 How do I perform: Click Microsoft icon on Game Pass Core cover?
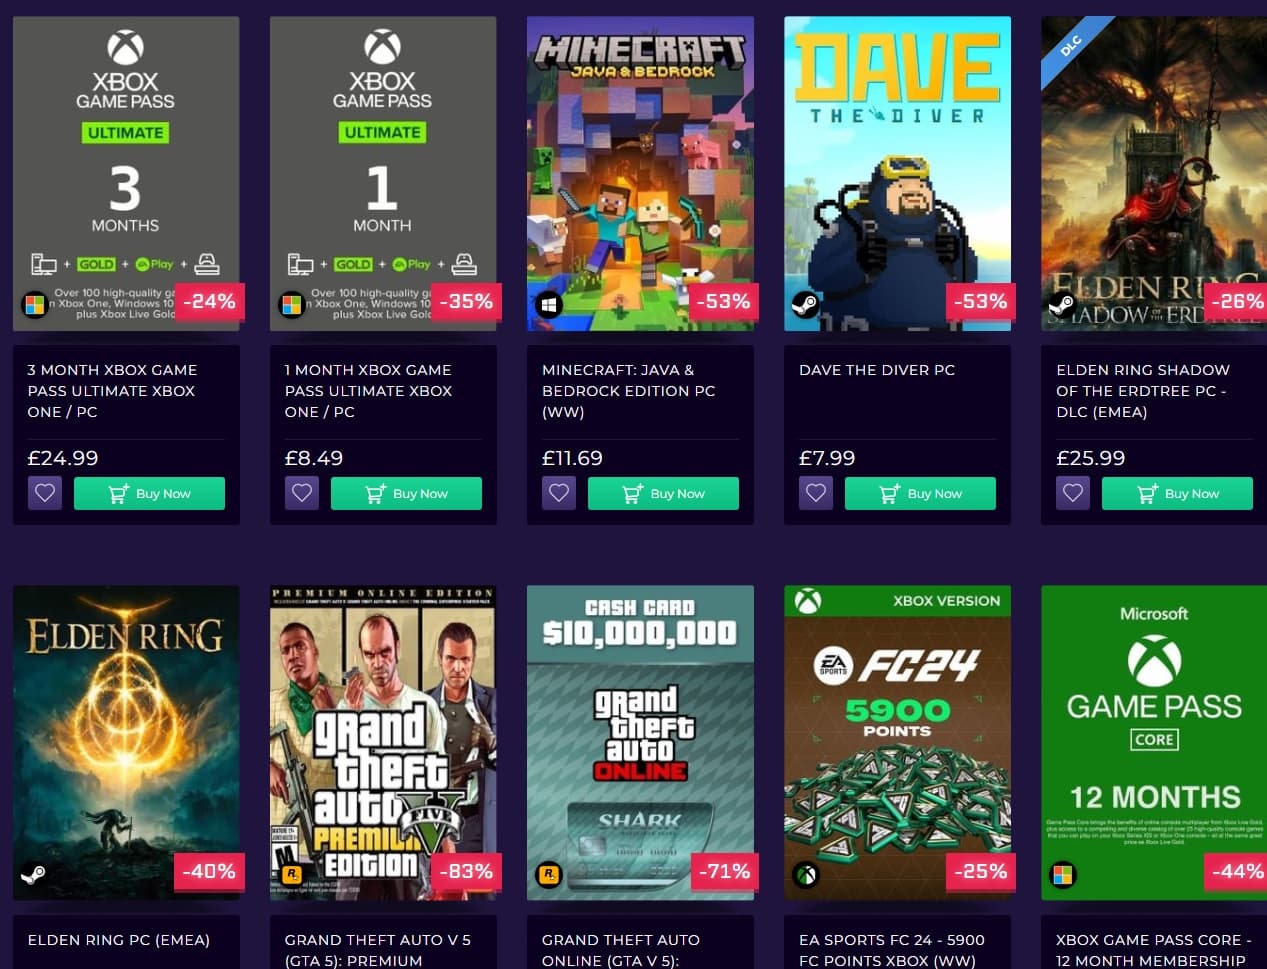tap(1063, 875)
